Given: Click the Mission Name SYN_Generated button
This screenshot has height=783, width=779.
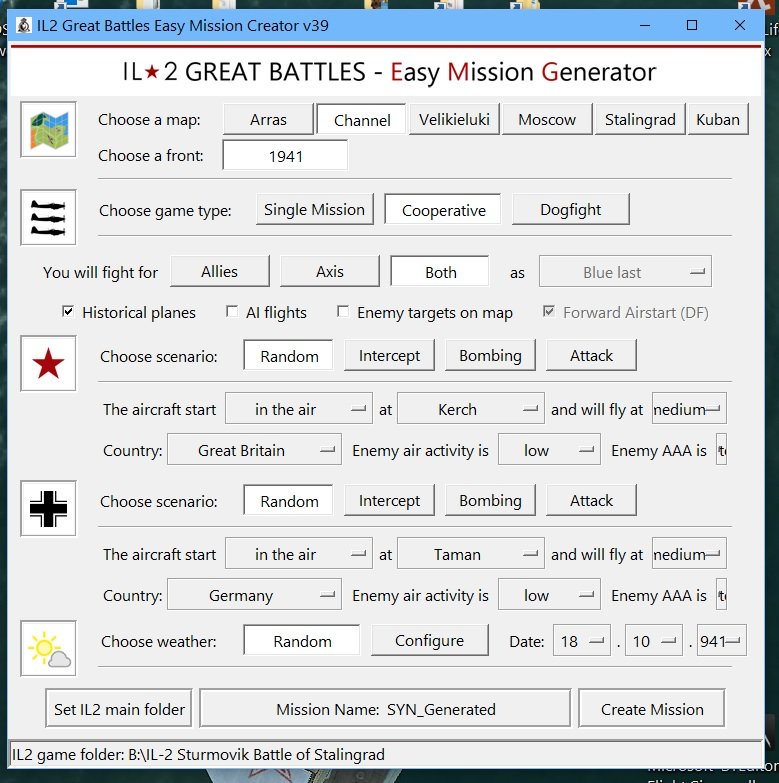Looking at the screenshot, I should click(x=385, y=708).
